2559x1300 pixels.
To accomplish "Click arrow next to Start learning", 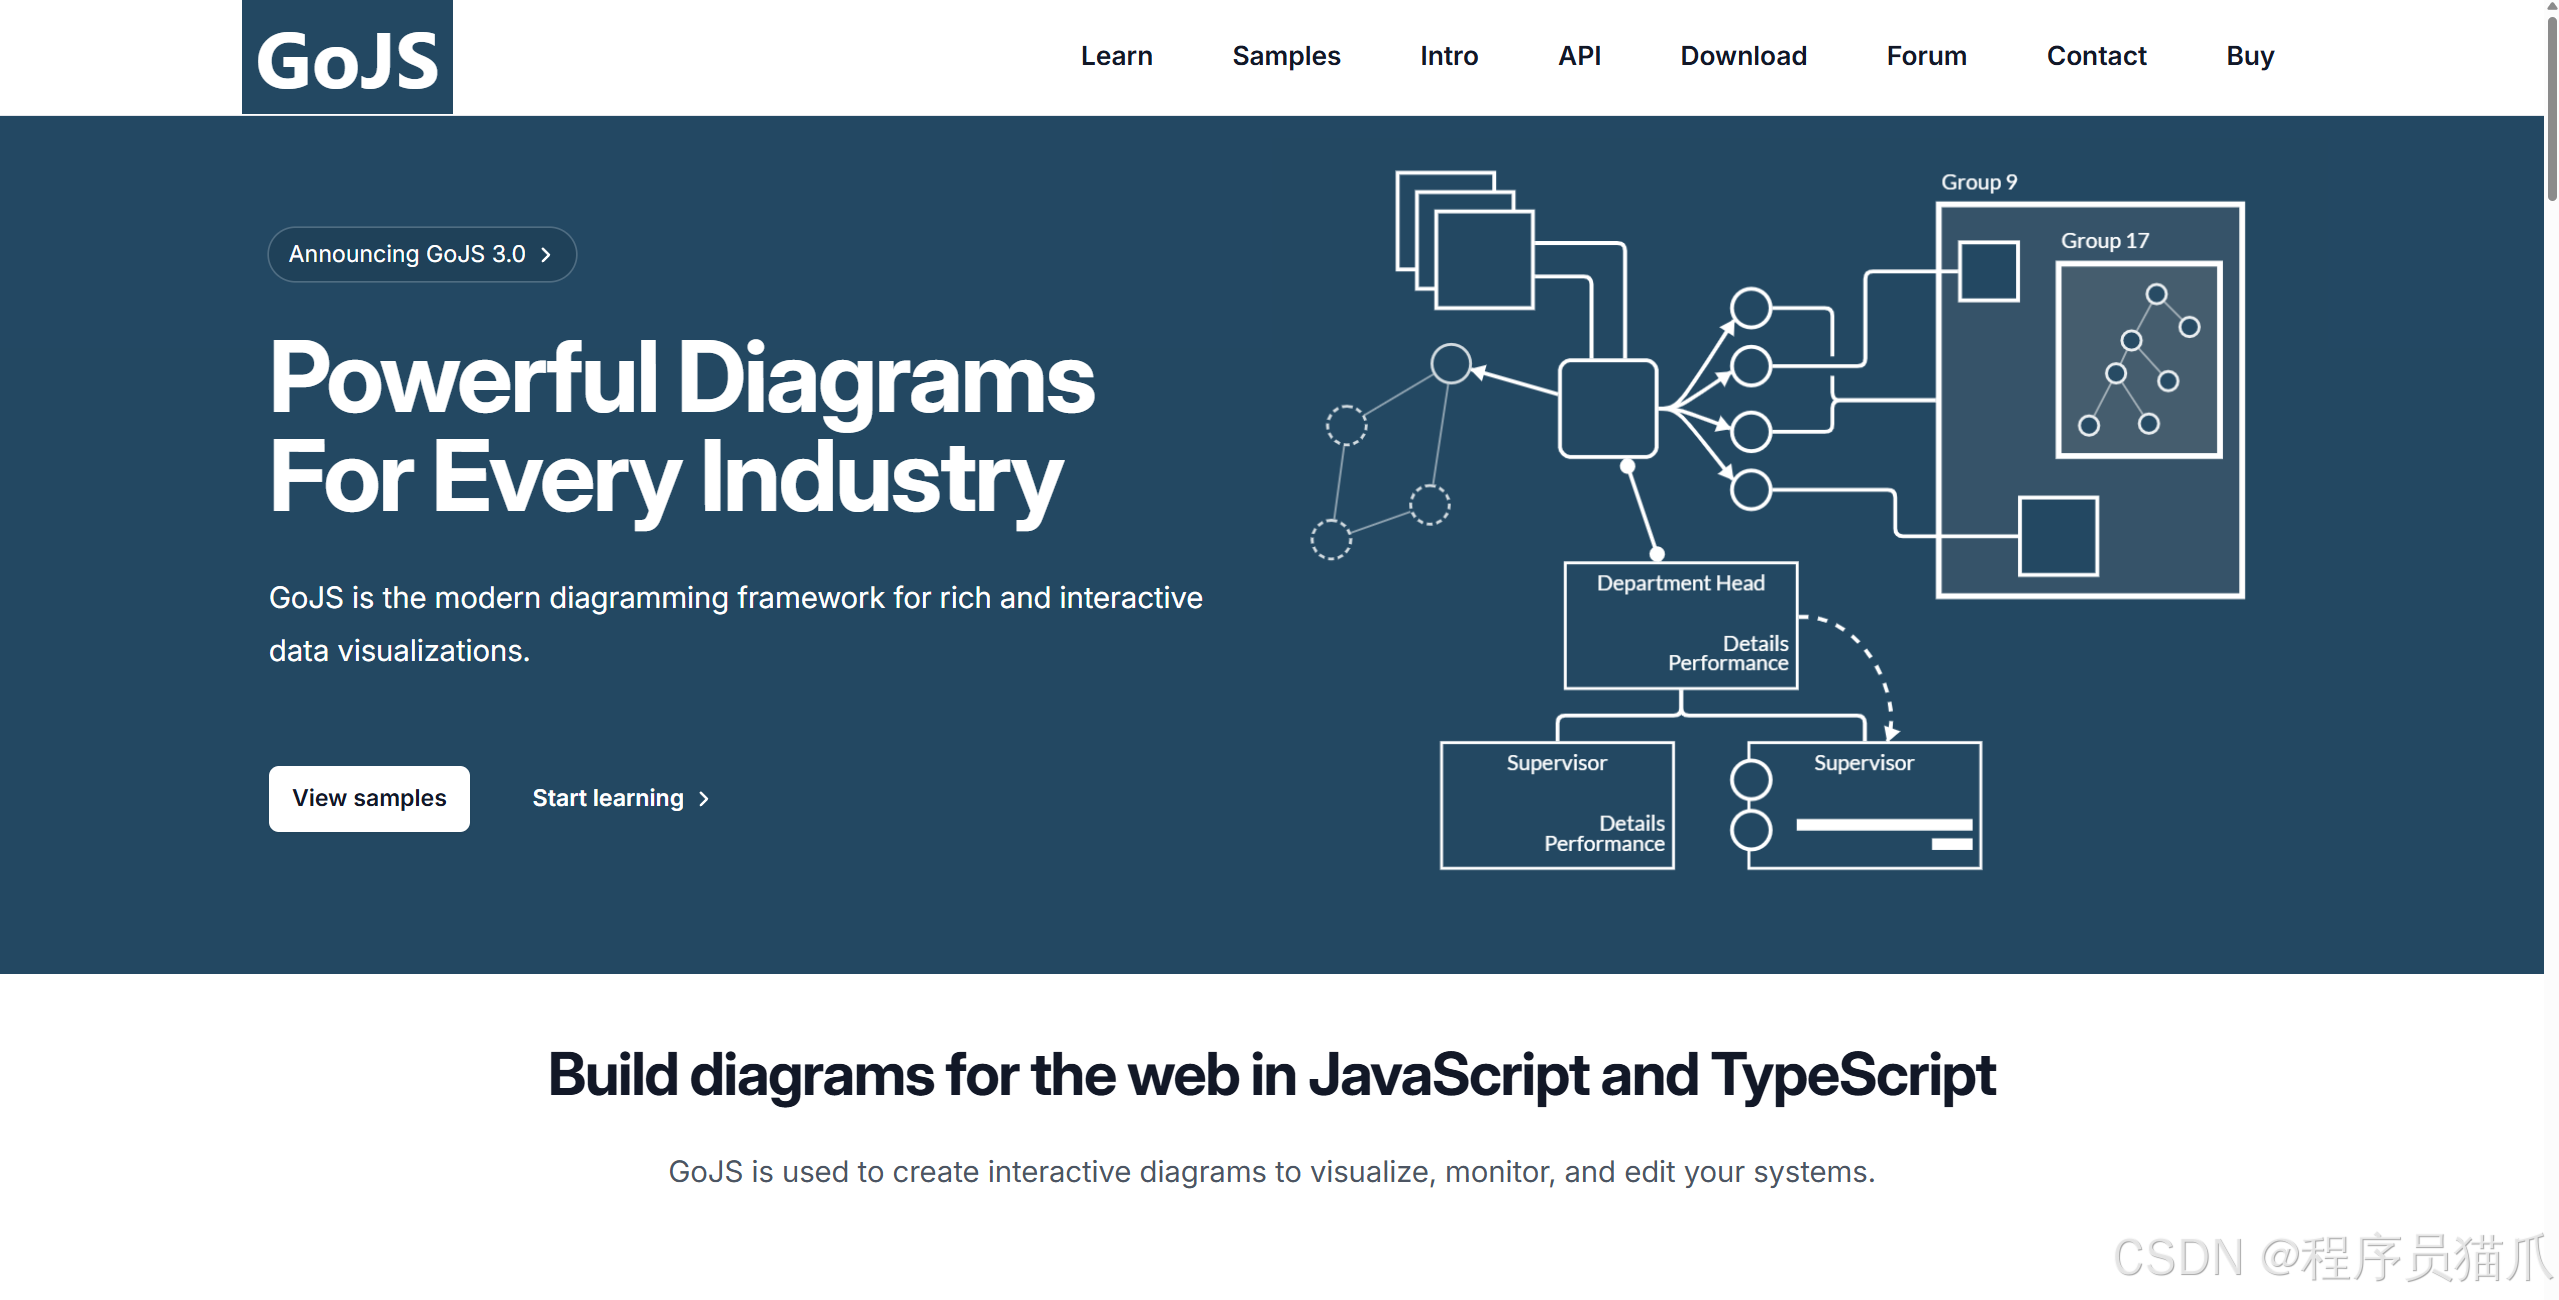I will pyautogui.click(x=704, y=799).
